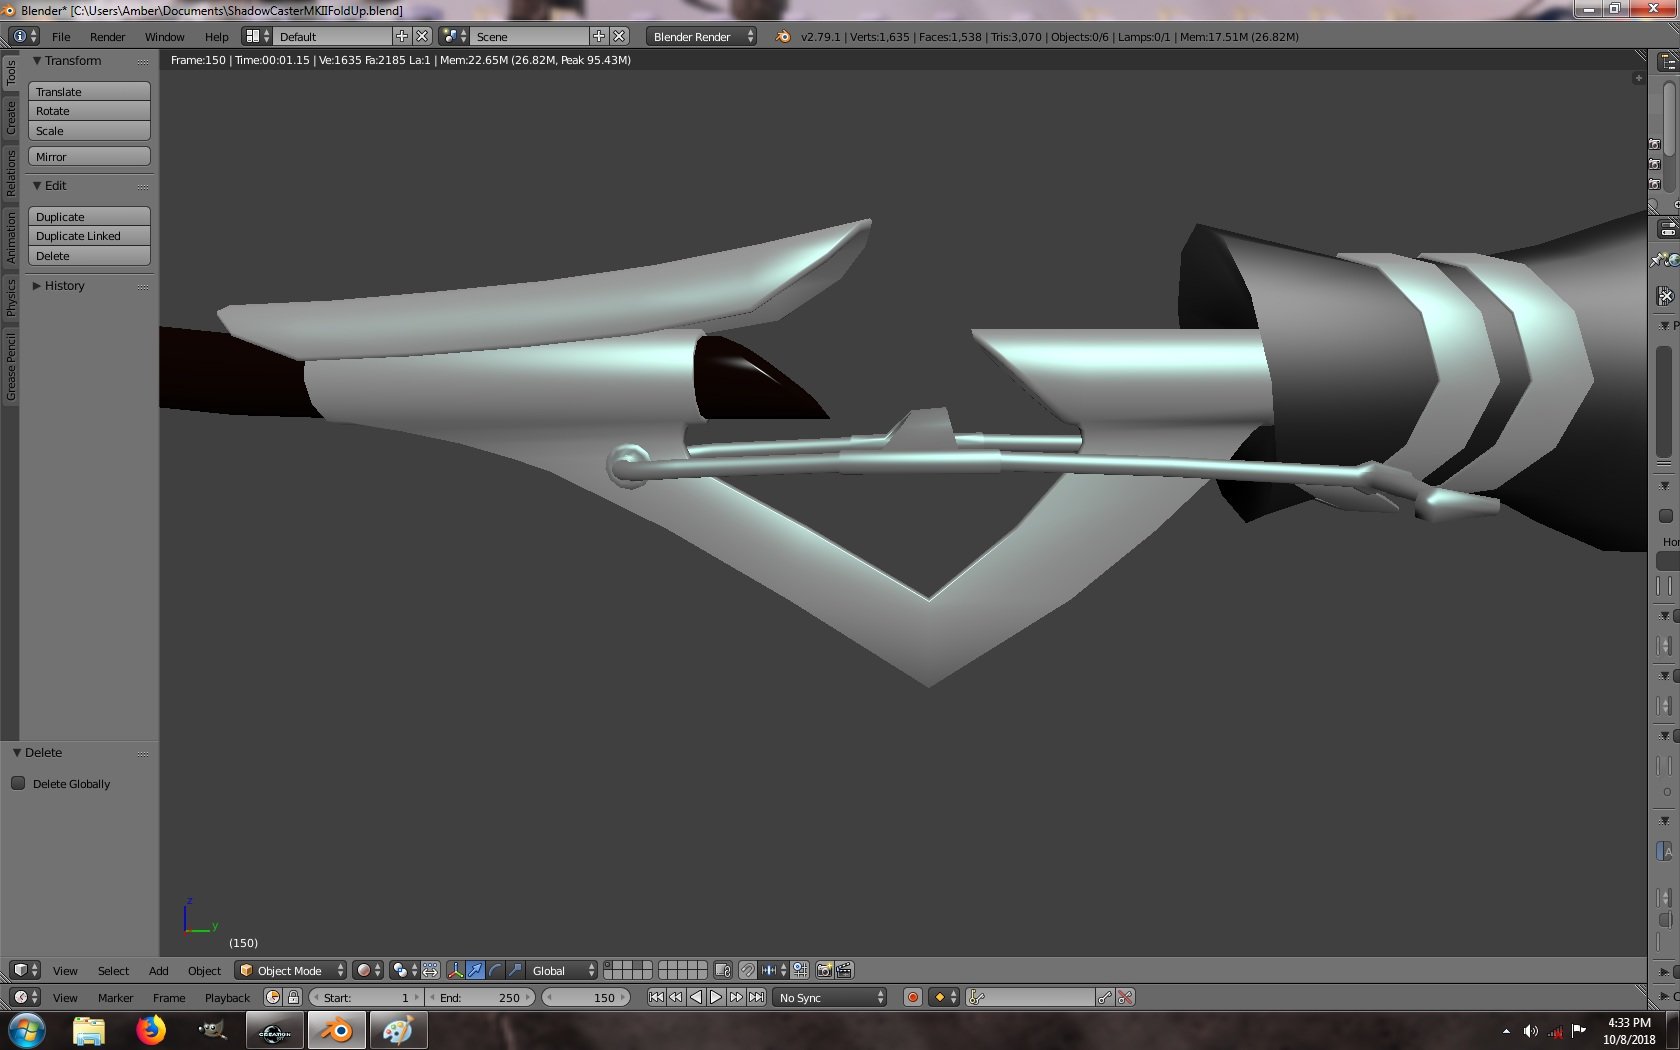Click the current frame field showing 150
This screenshot has height=1050, width=1680.
click(586, 997)
